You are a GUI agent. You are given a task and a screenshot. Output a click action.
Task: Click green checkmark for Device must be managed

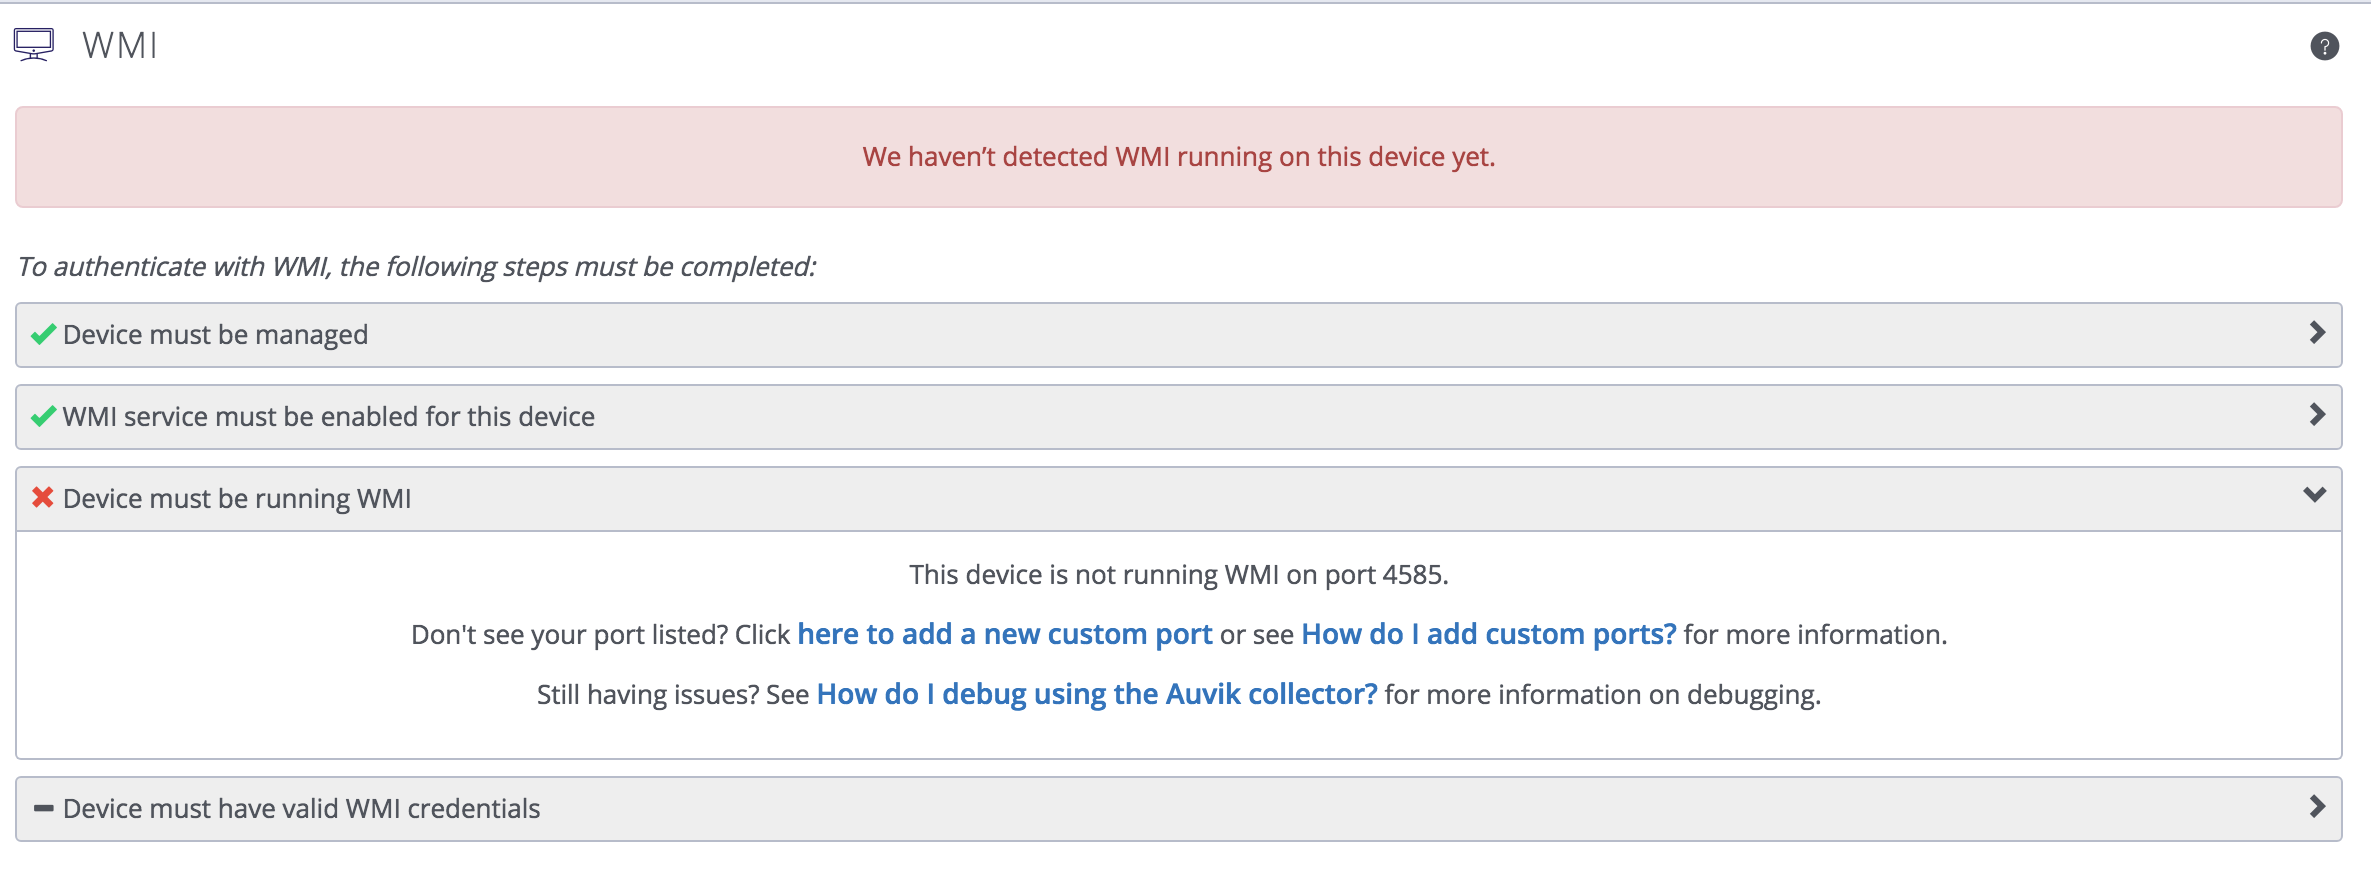pos(43,334)
